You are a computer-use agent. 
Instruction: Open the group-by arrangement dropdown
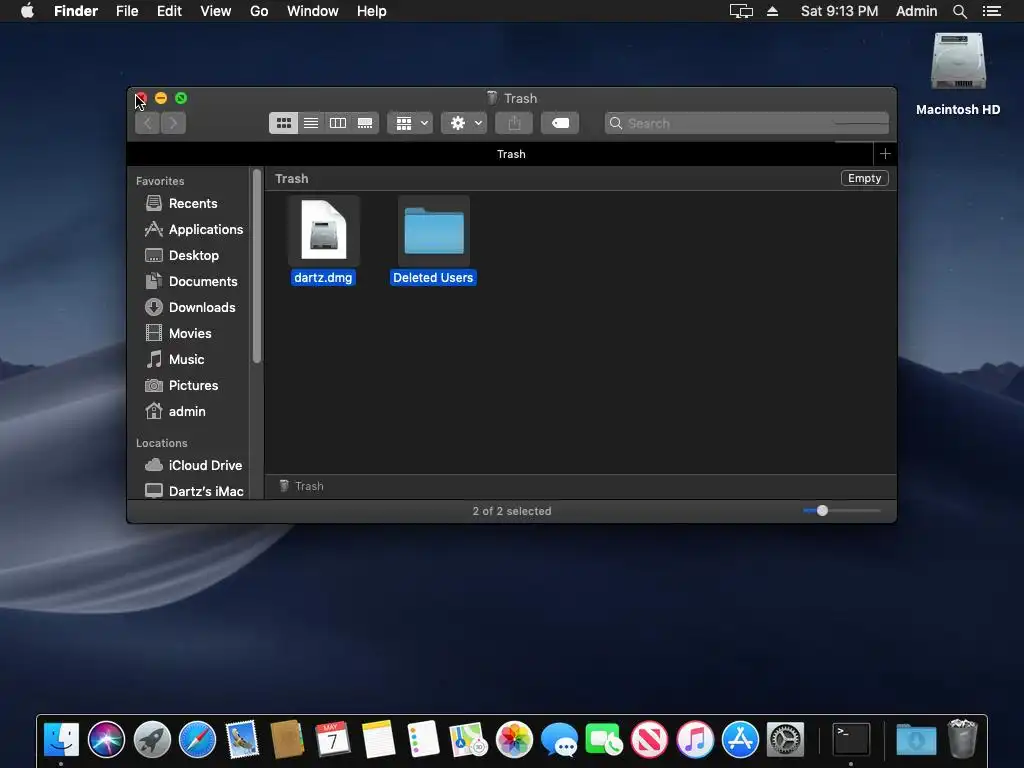(x=410, y=123)
